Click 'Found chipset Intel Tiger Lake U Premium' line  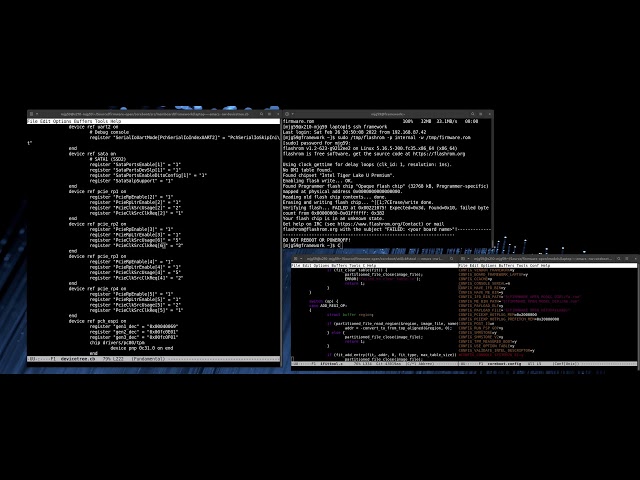point(339,175)
